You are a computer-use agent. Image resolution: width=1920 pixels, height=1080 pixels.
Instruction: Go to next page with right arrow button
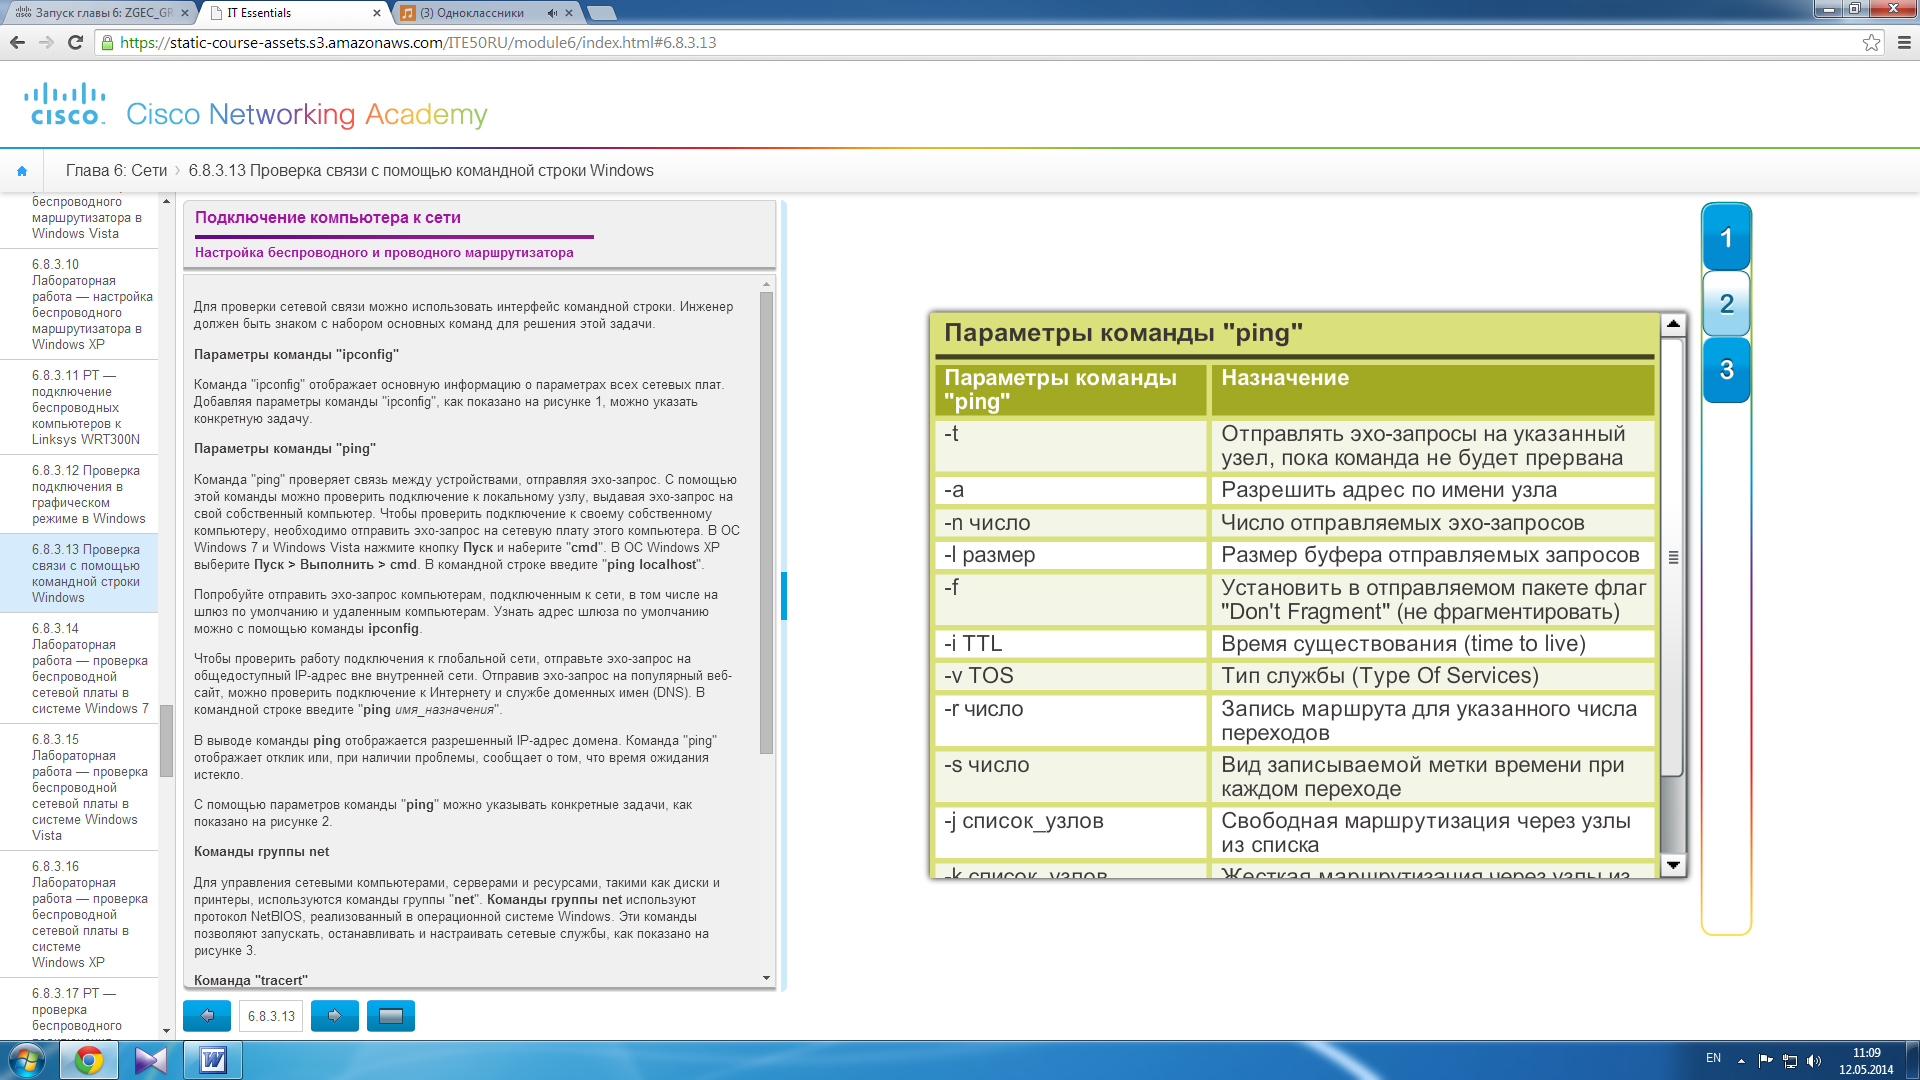[335, 1016]
